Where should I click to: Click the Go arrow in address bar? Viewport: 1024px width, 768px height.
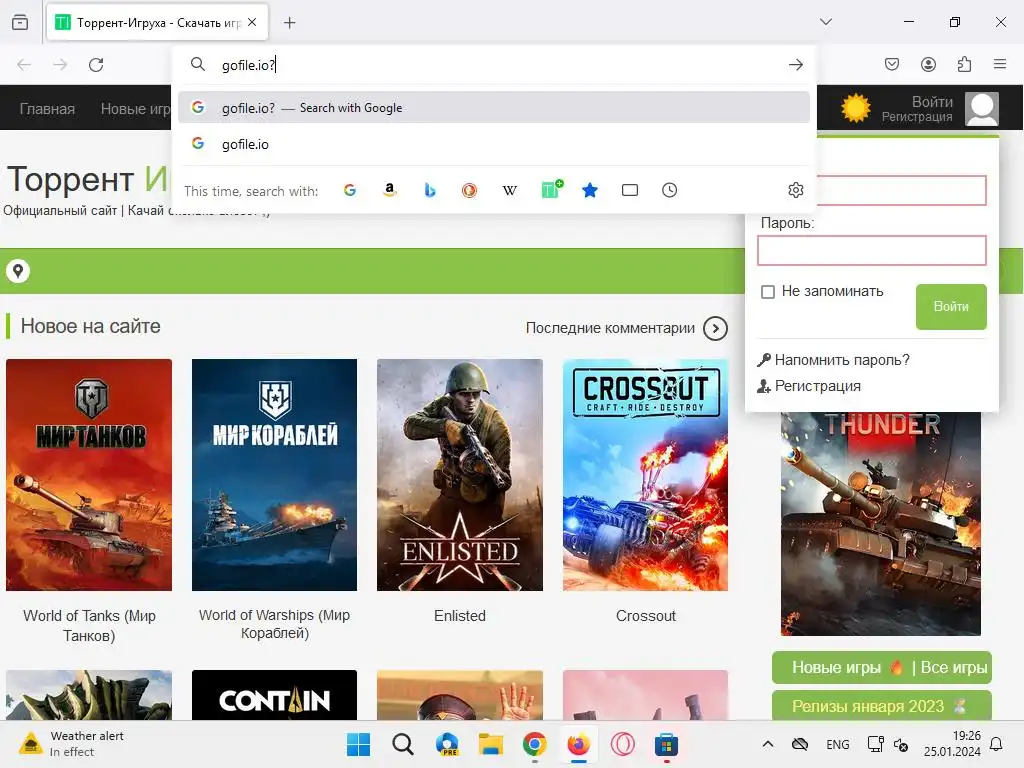click(x=795, y=65)
